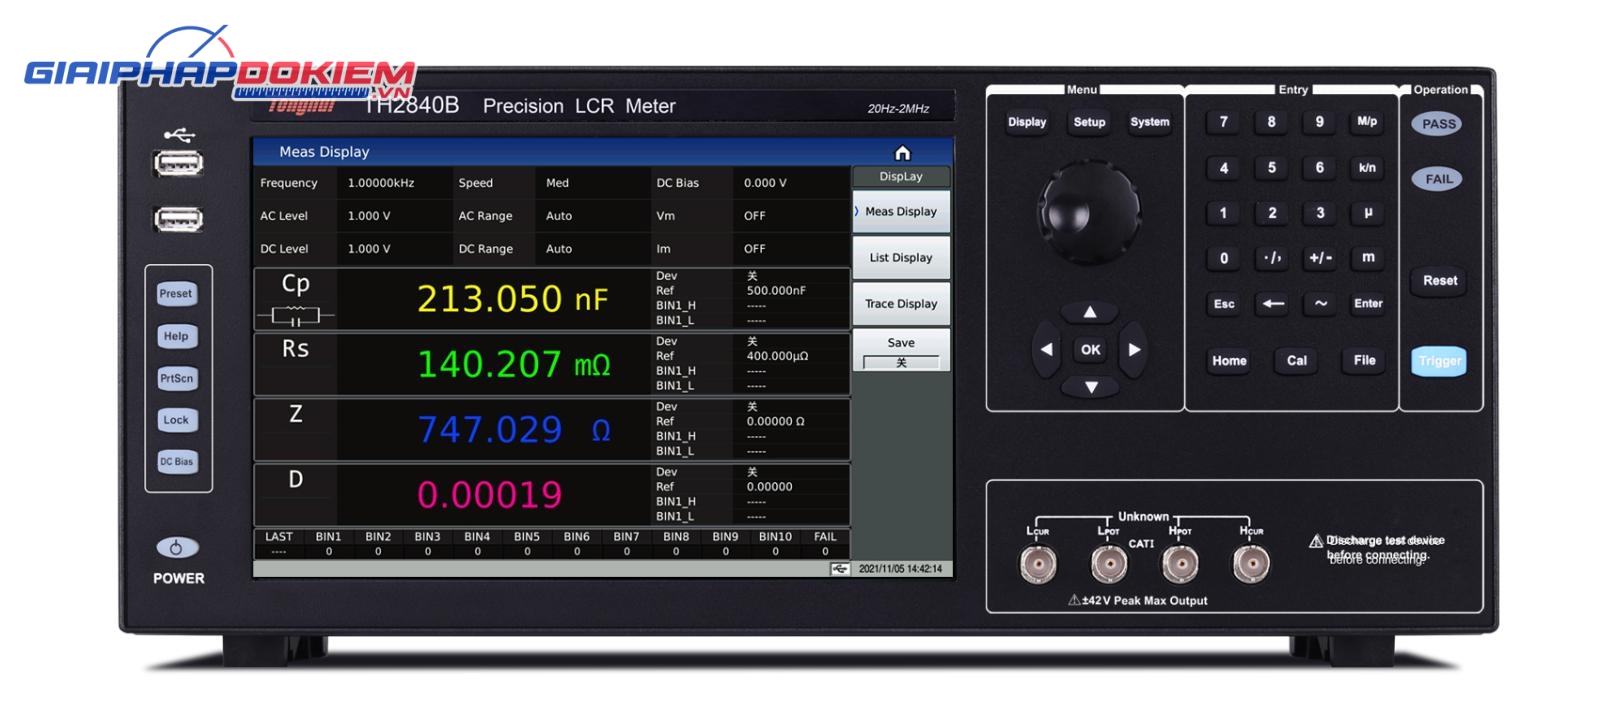Image resolution: width=1600 pixels, height=715 pixels.
Task: Click the M/p unit key
Action: point(1367,122)
